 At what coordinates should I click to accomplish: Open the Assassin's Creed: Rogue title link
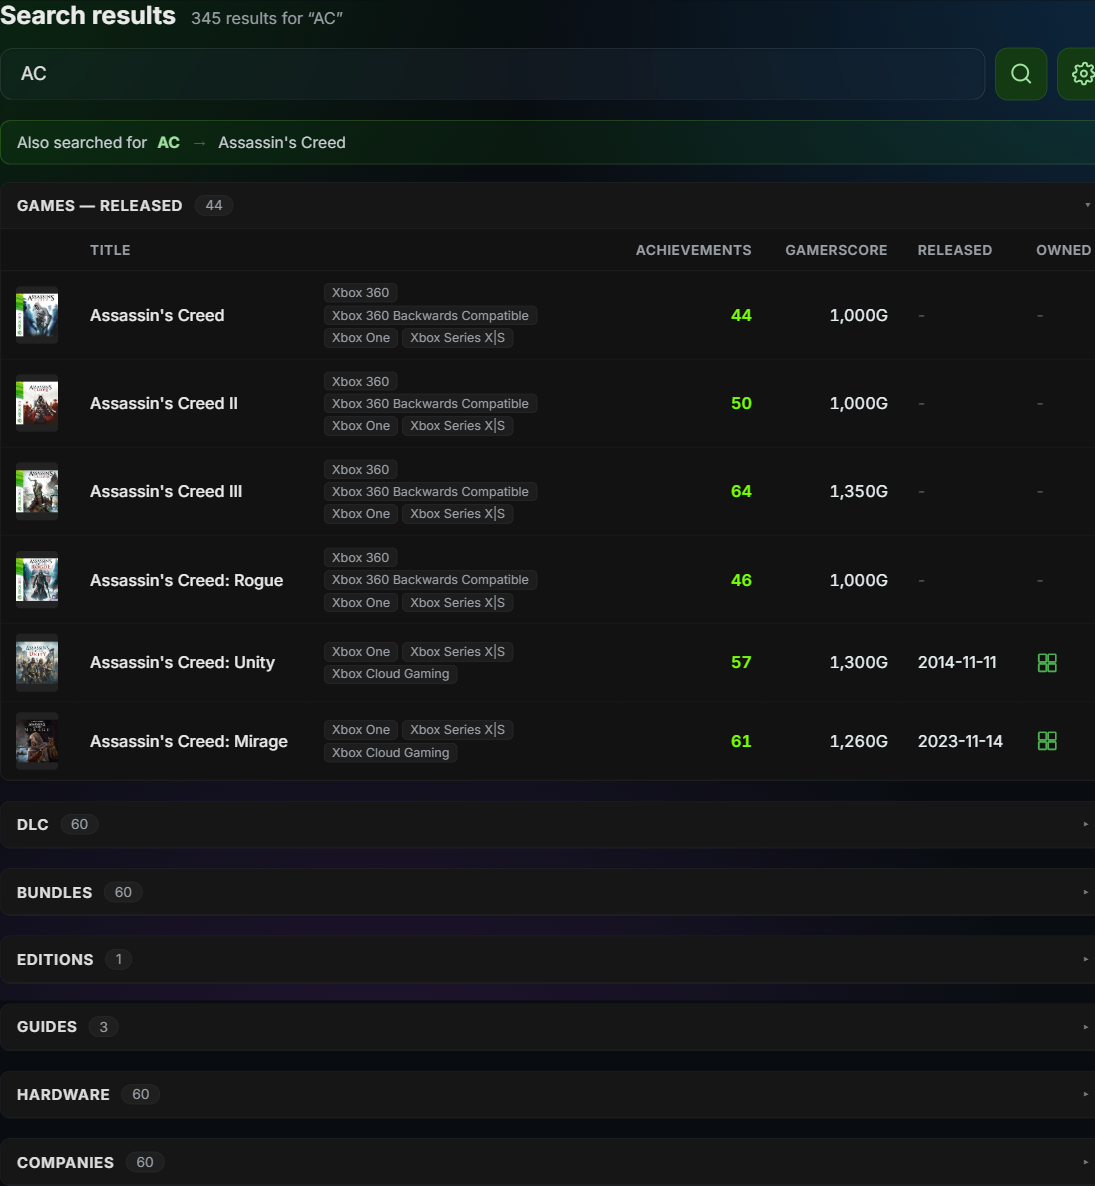[x=187, y=580]
